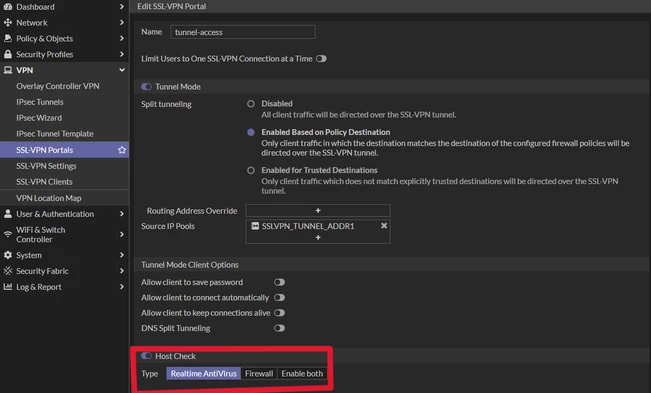651x393 pixels.
Task: Expand the Dashboard menu chevron
Action: (122, 7)
